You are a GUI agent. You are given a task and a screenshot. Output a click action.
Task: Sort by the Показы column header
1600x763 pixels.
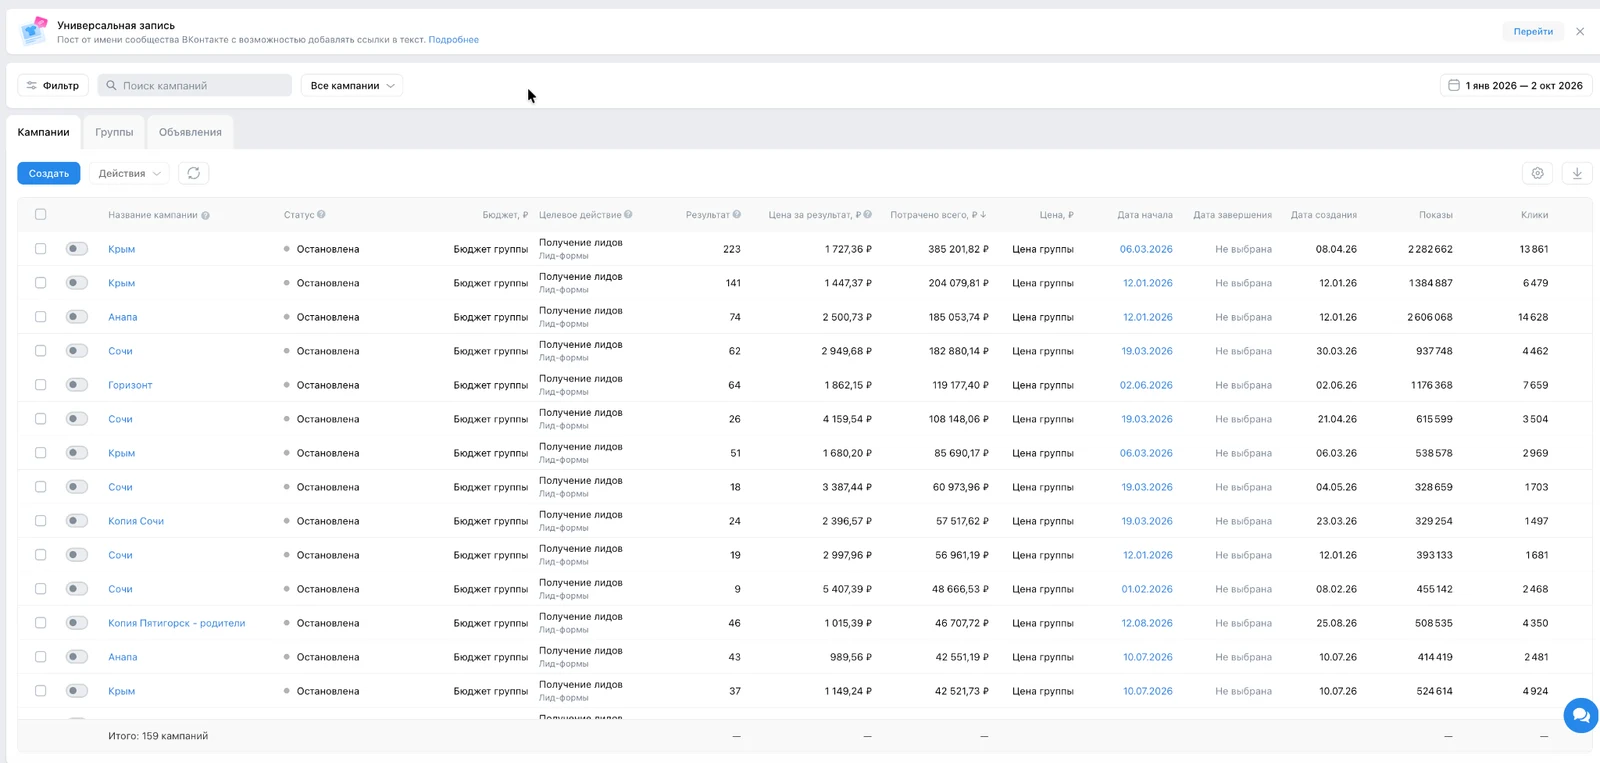(1435, 215)
